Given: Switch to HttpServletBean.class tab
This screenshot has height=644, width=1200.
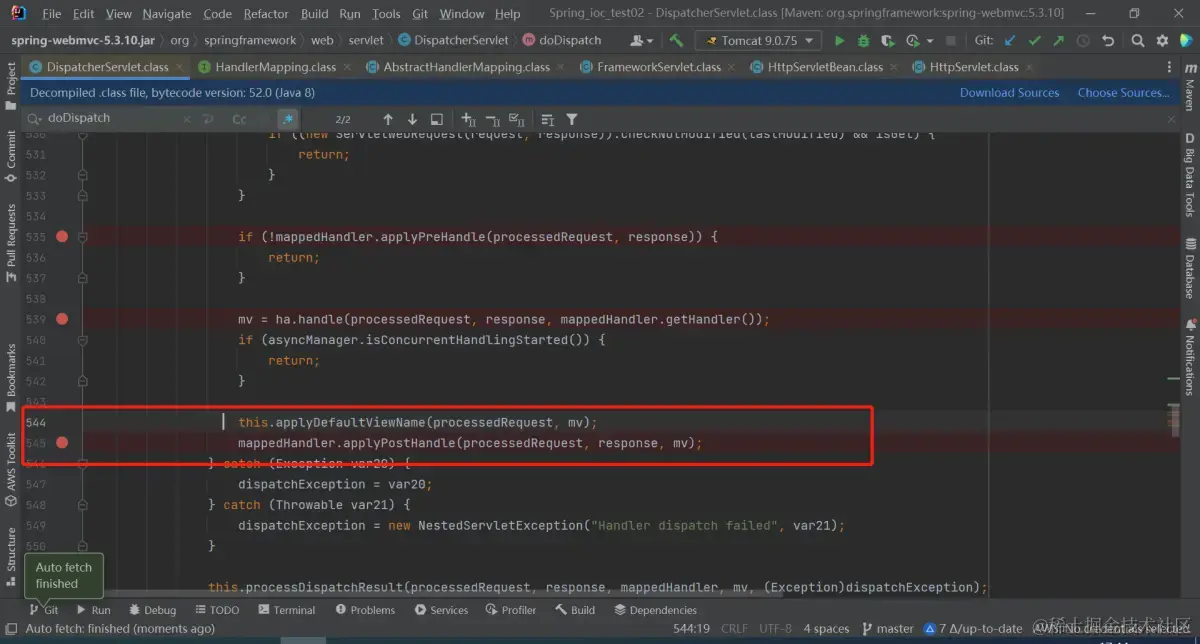Looking at the screenshot, I should (x=825, y=67).
